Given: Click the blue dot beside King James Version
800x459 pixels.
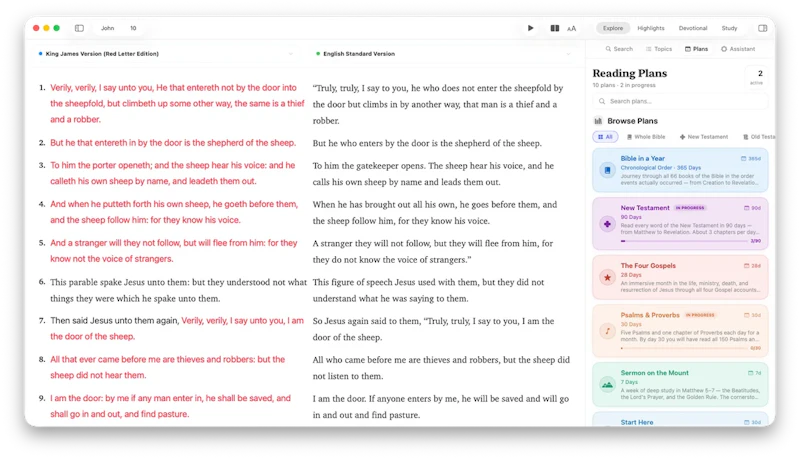Looking at the screenshot, I should pyautogui.click(x=40, y=54).
